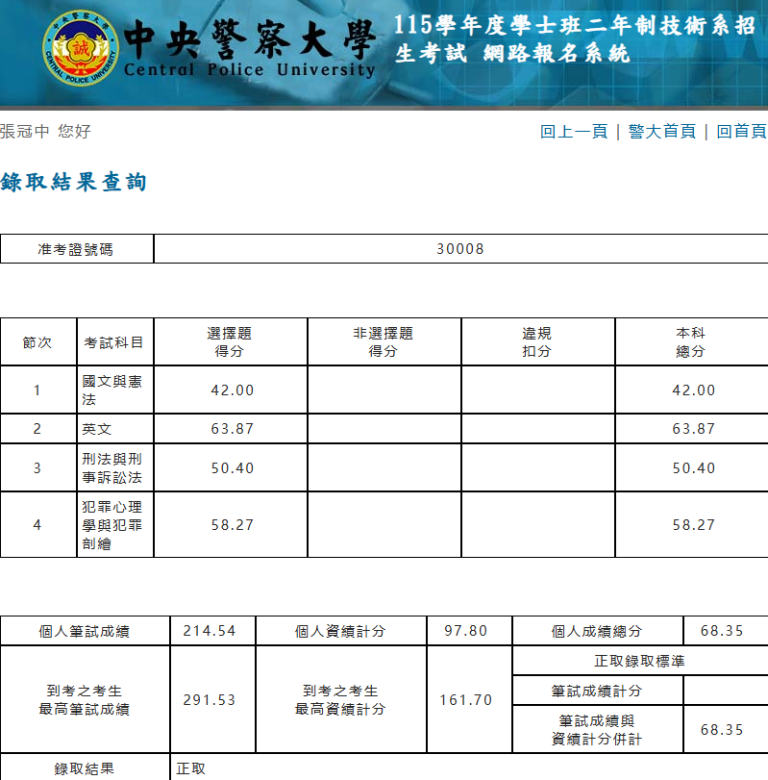The image size is (768, 780).
Task: Select the 國文與憲法 subject cell
Action: point(115,390)
